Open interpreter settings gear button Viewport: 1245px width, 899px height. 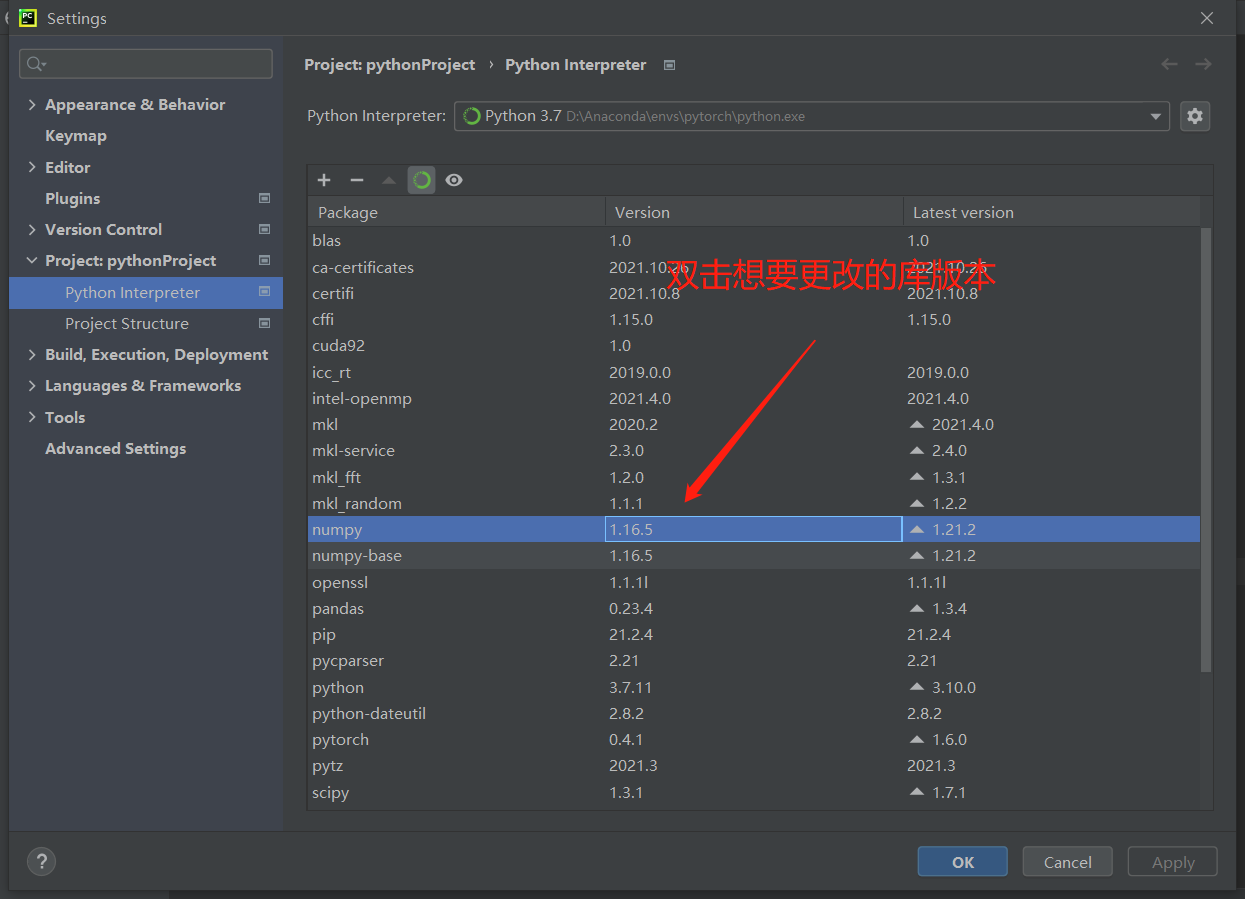click(1194, 116)
